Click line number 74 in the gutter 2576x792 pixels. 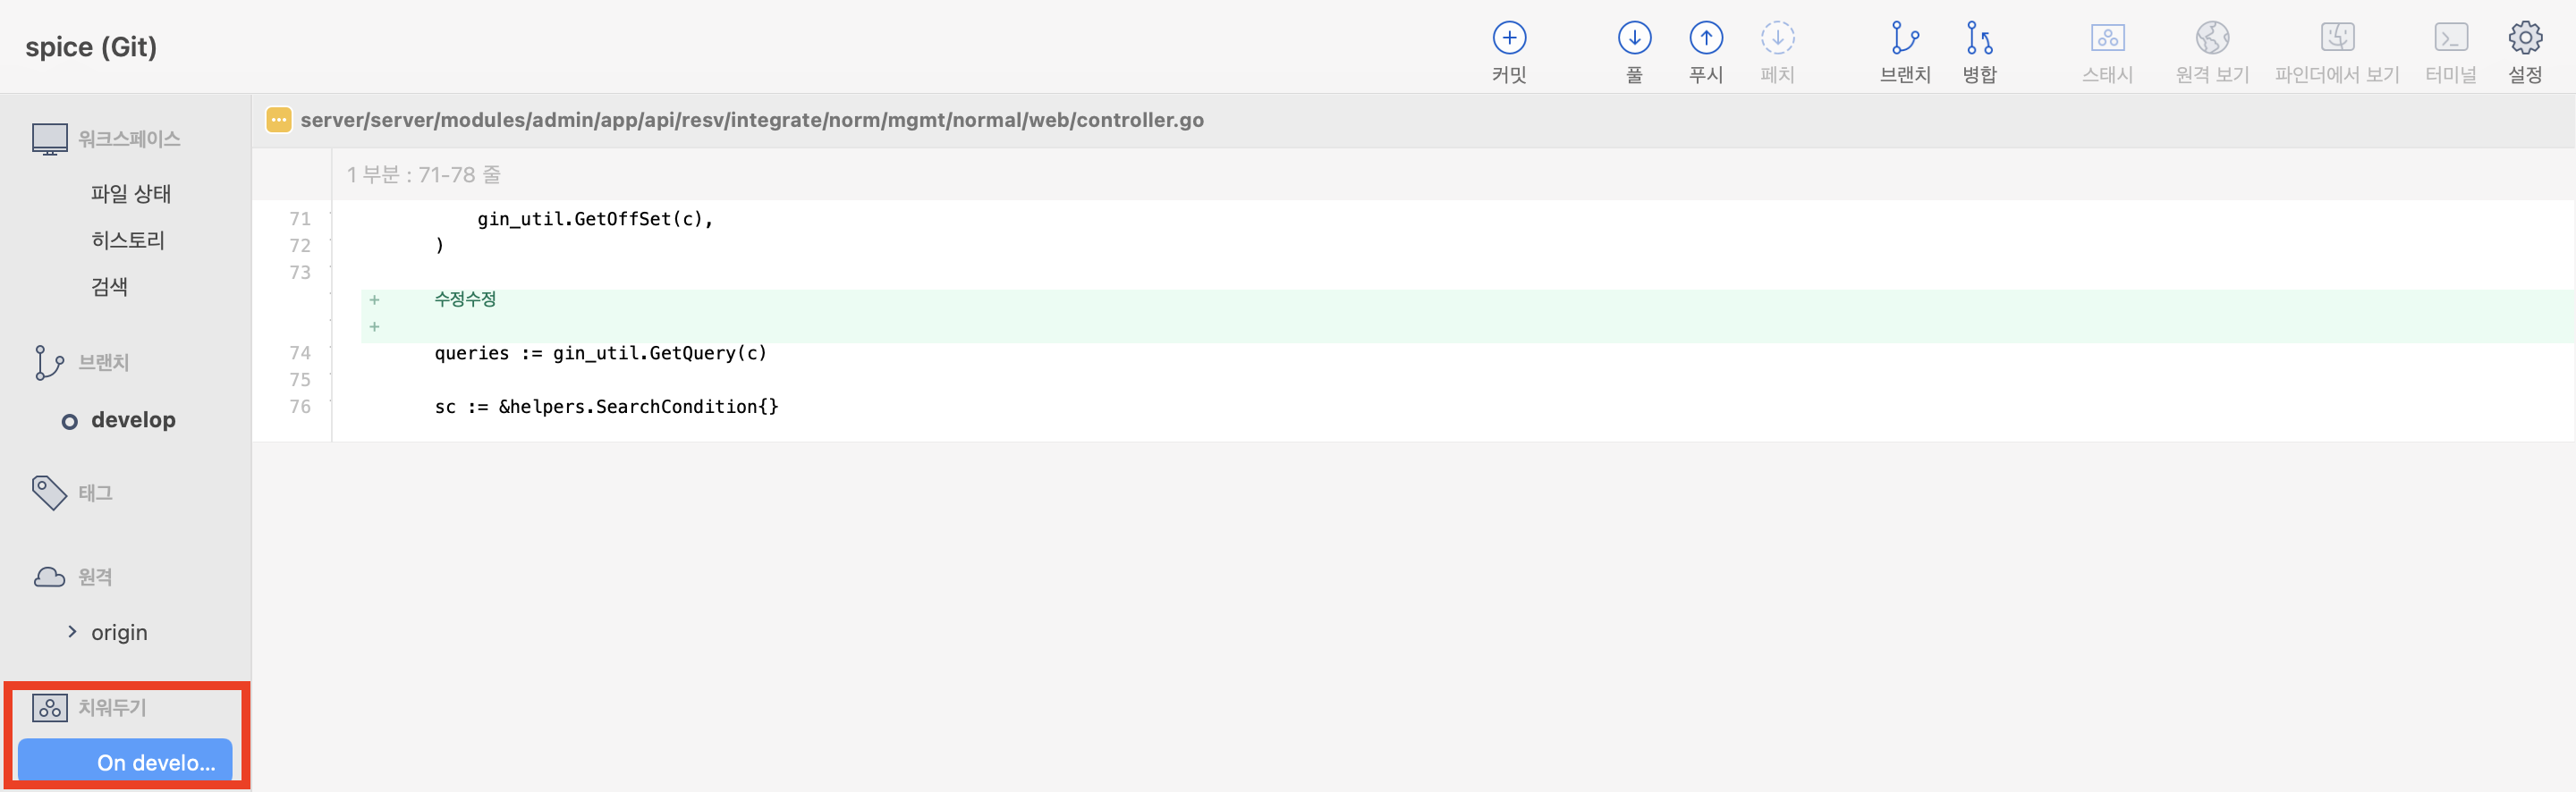[300, 353]
